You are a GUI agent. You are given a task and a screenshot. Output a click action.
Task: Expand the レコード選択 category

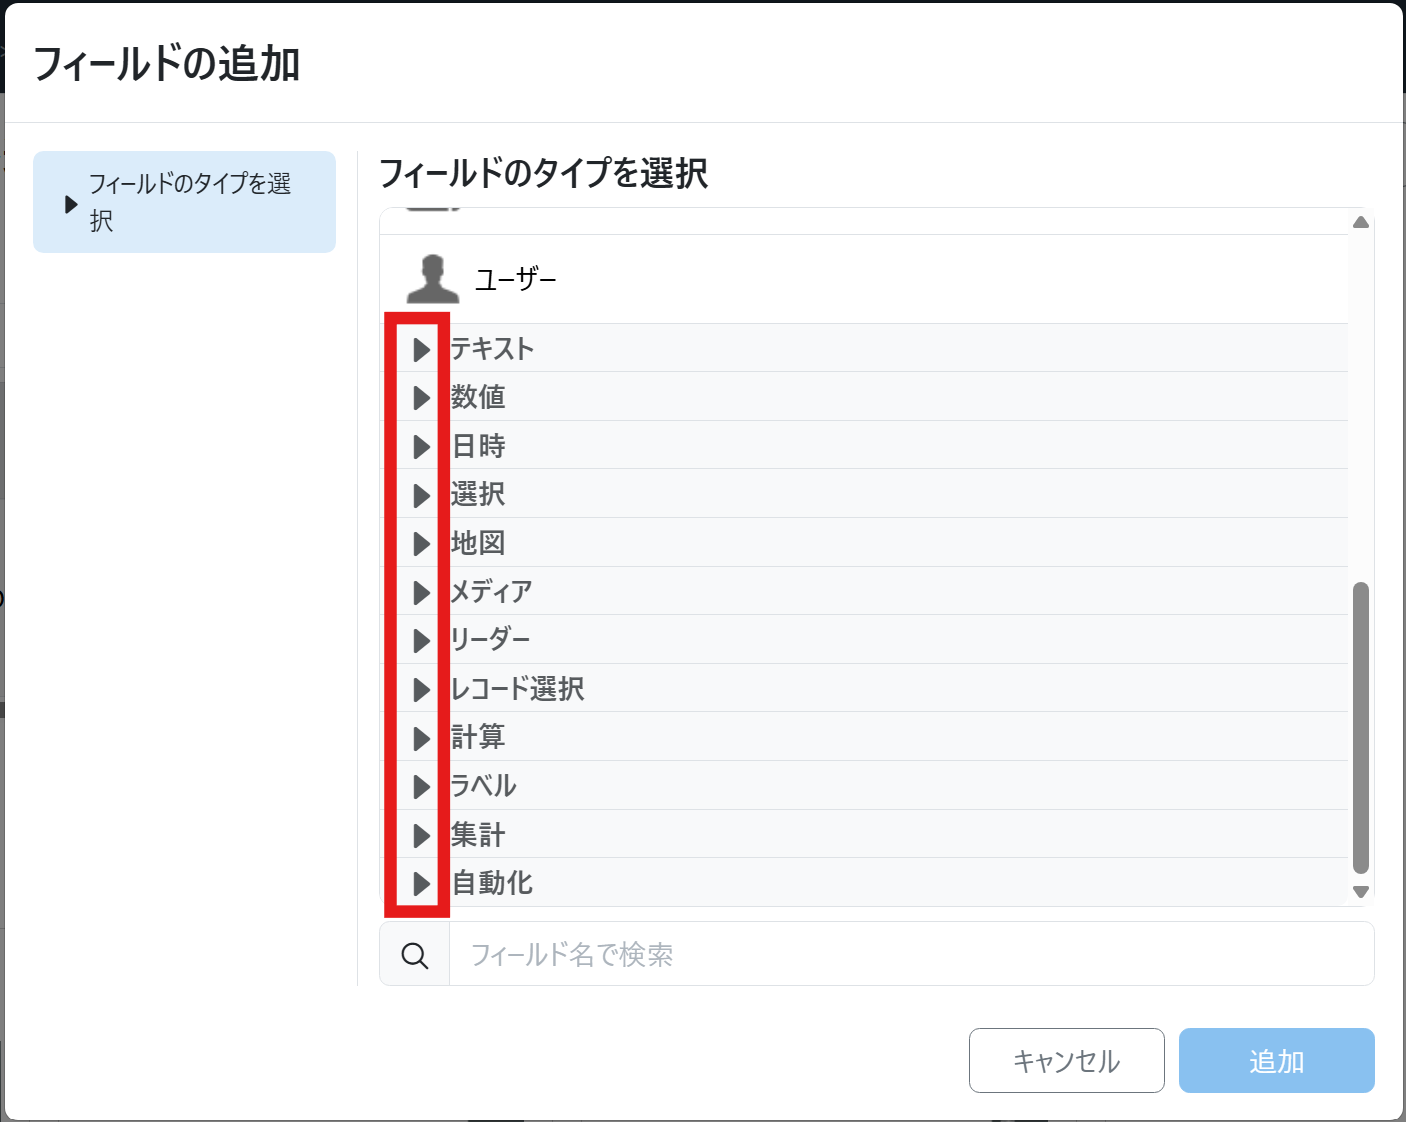click(x=421, y=689)
